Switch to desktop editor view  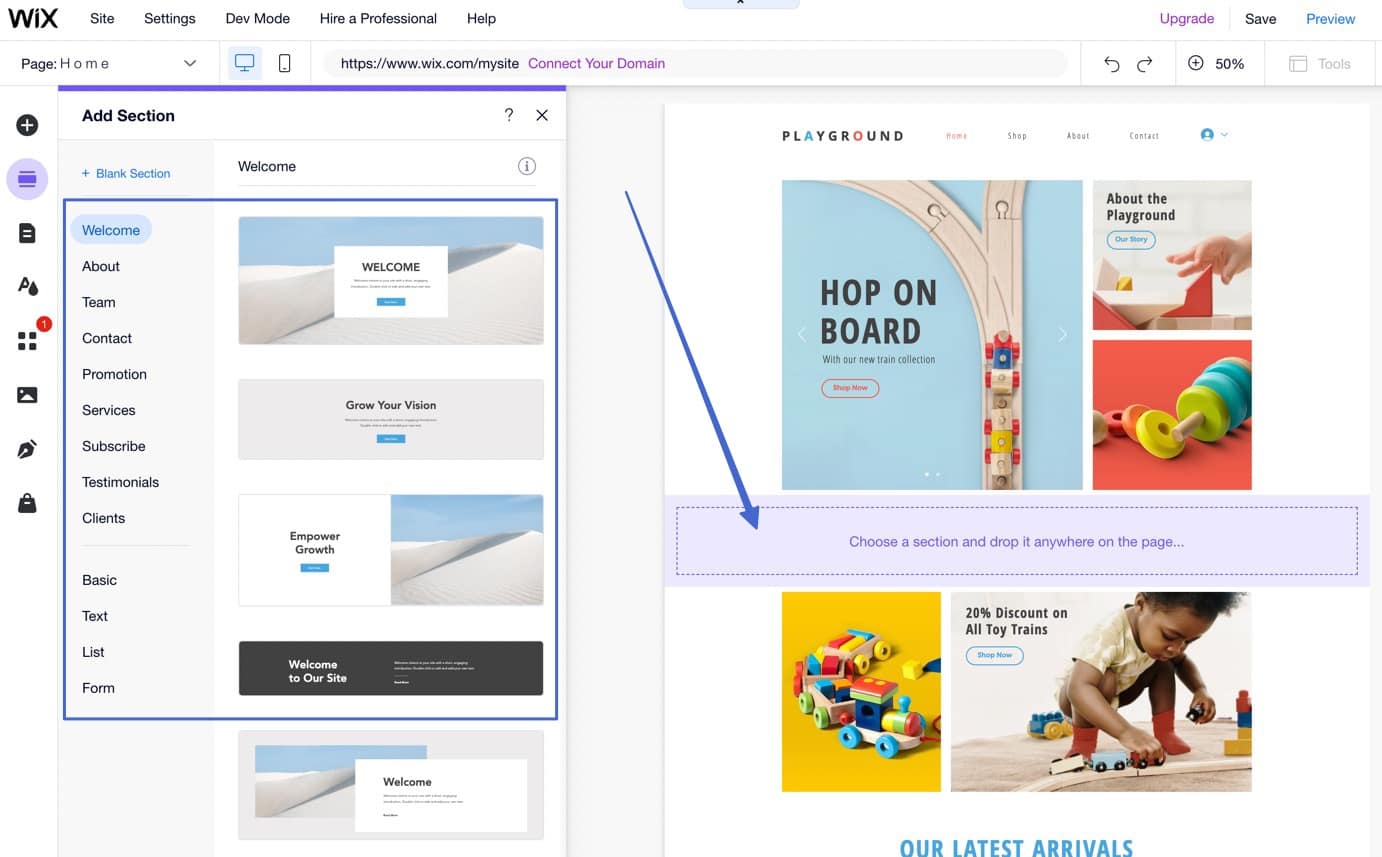[x=242, y=62]
